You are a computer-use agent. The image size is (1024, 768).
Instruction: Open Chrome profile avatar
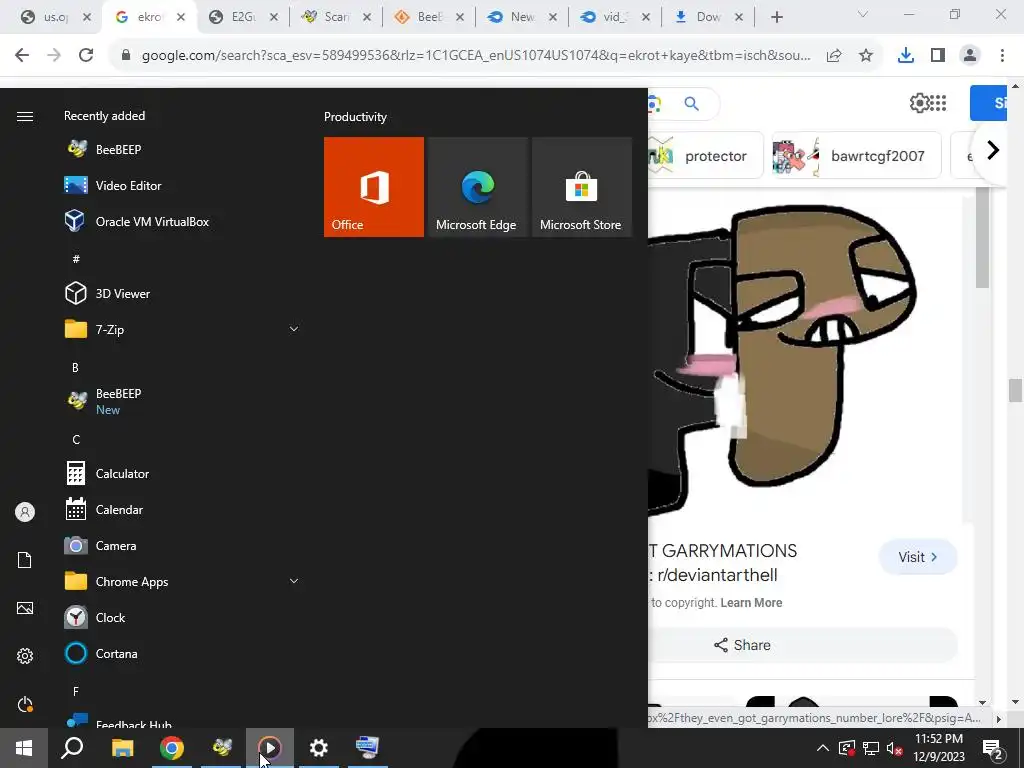pyautogui.click(x=970, y=56)
